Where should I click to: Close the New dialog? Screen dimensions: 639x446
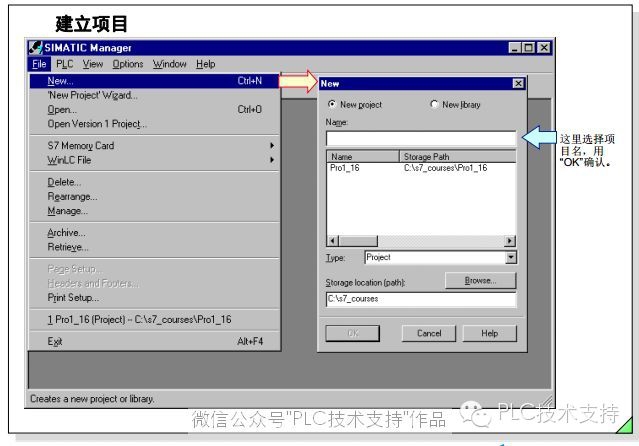518,84
